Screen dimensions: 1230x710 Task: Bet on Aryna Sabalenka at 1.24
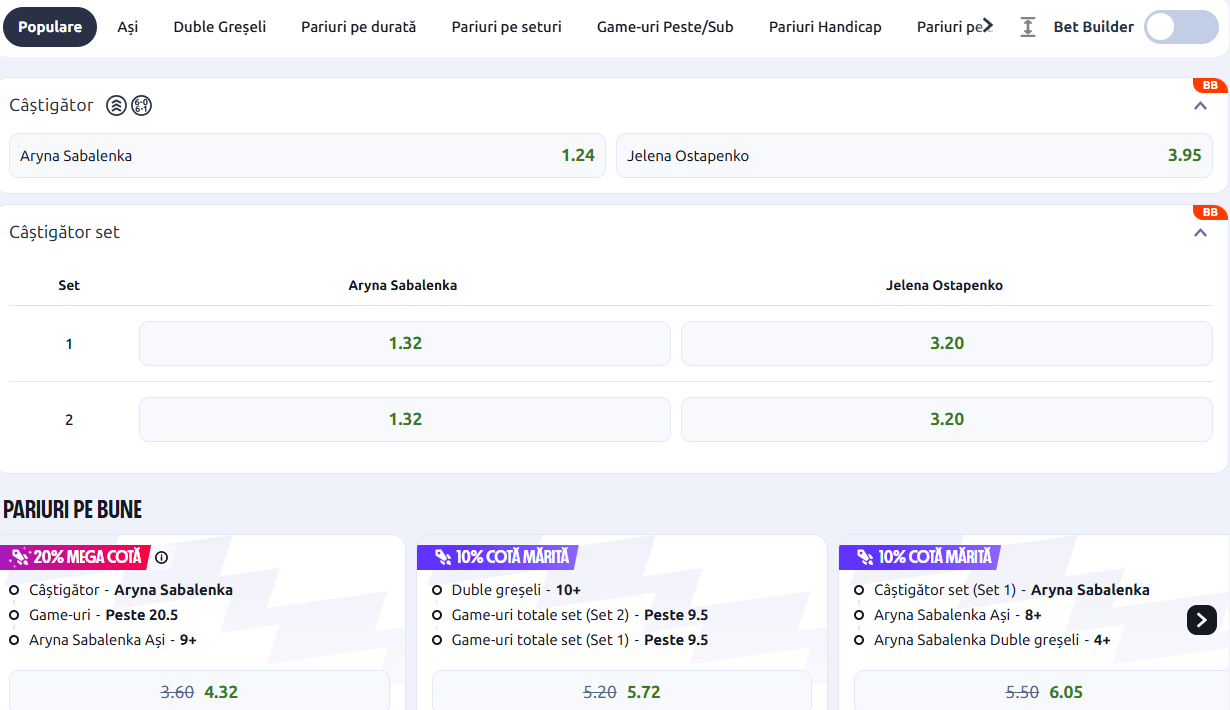click(x=308, y=156)
